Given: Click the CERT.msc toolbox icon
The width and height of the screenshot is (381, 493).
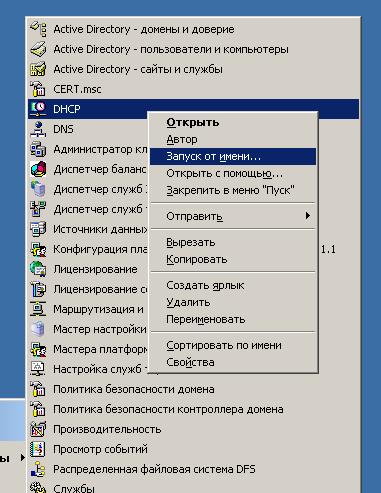Looking at the screenshot, I should [38, 89].
